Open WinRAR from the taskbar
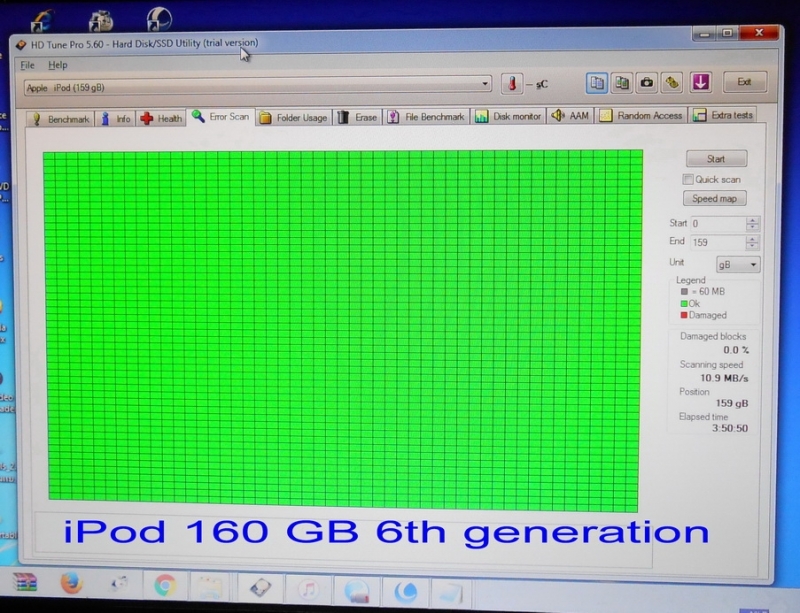The height and width of the screenshot is (613, 800). pos(25,582)
